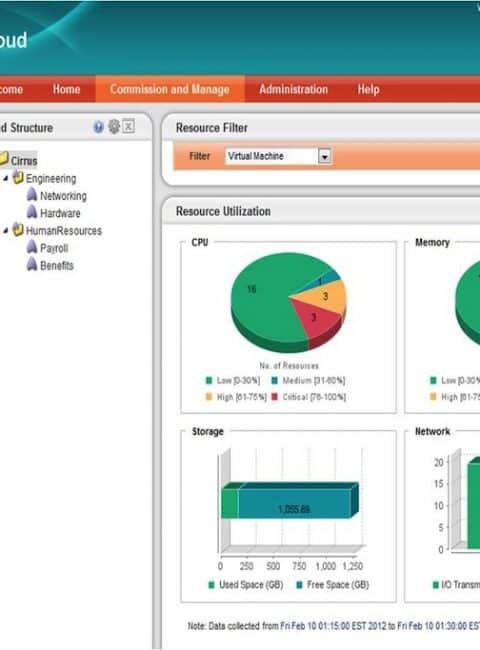This screenshot has height=650, width=480.
Task: Toggle Low [0-30%] legend swatch in CPU chart
Action: click(x=209, y=380)
